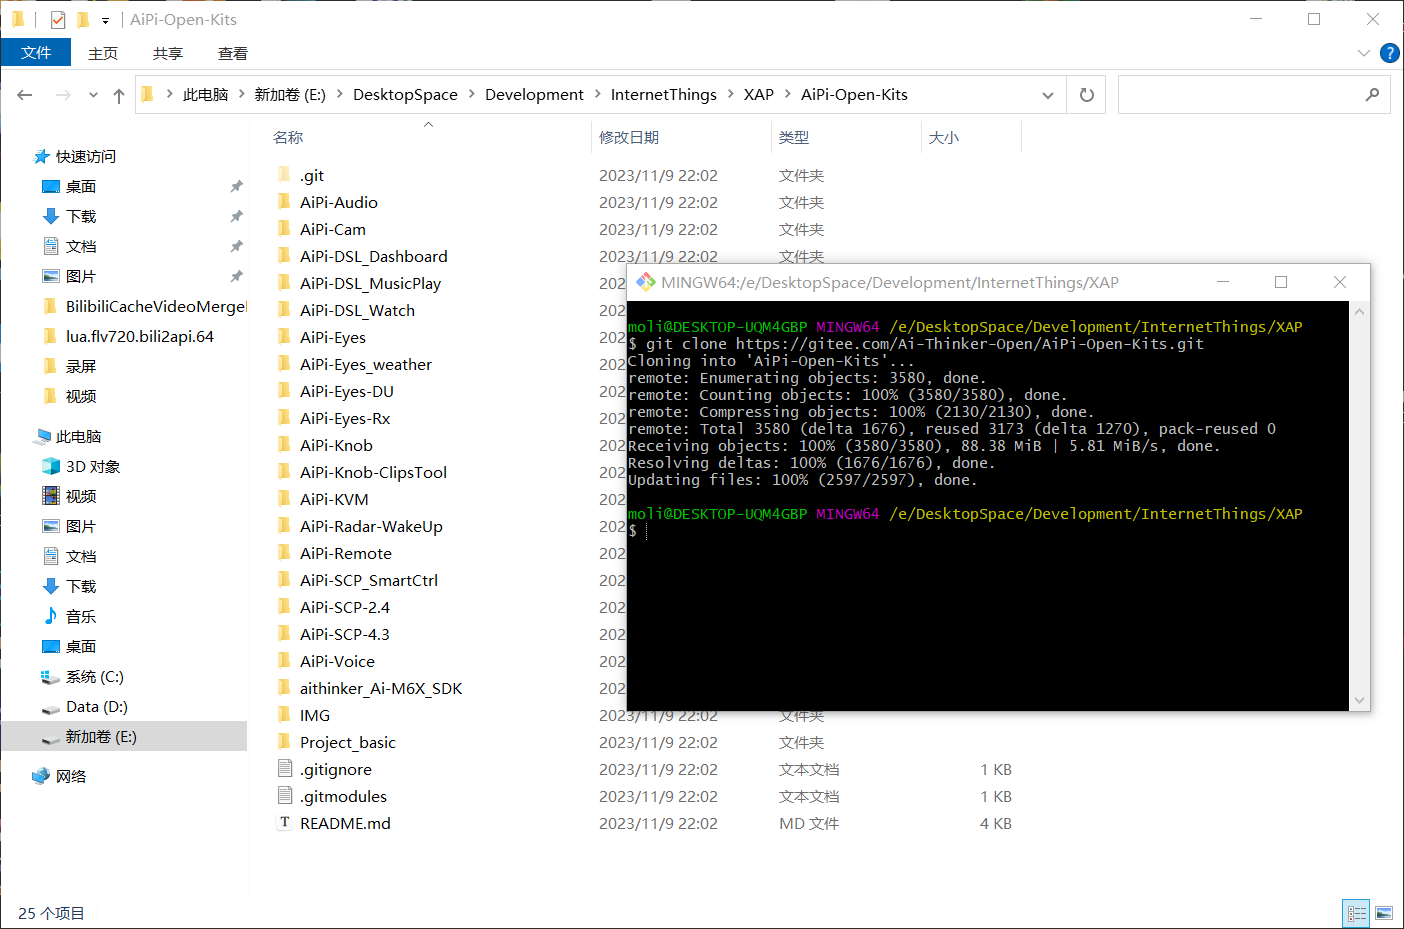Expand the ribbon with the chevron
This screenshot has height=929, width=1404.
[1364, 53]
